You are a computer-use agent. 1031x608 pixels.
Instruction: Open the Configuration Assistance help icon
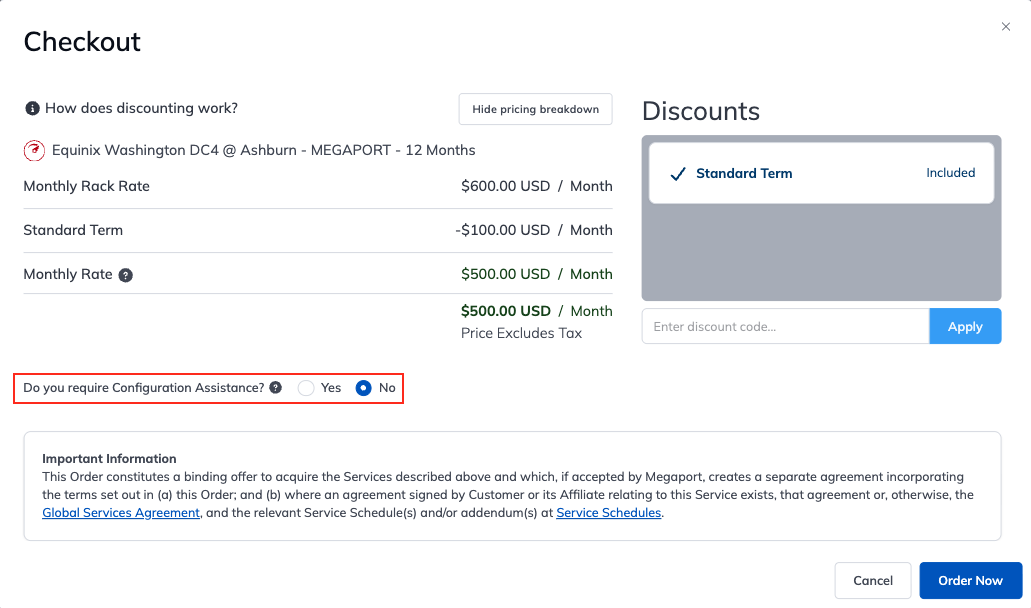click(x=276, y=388)
